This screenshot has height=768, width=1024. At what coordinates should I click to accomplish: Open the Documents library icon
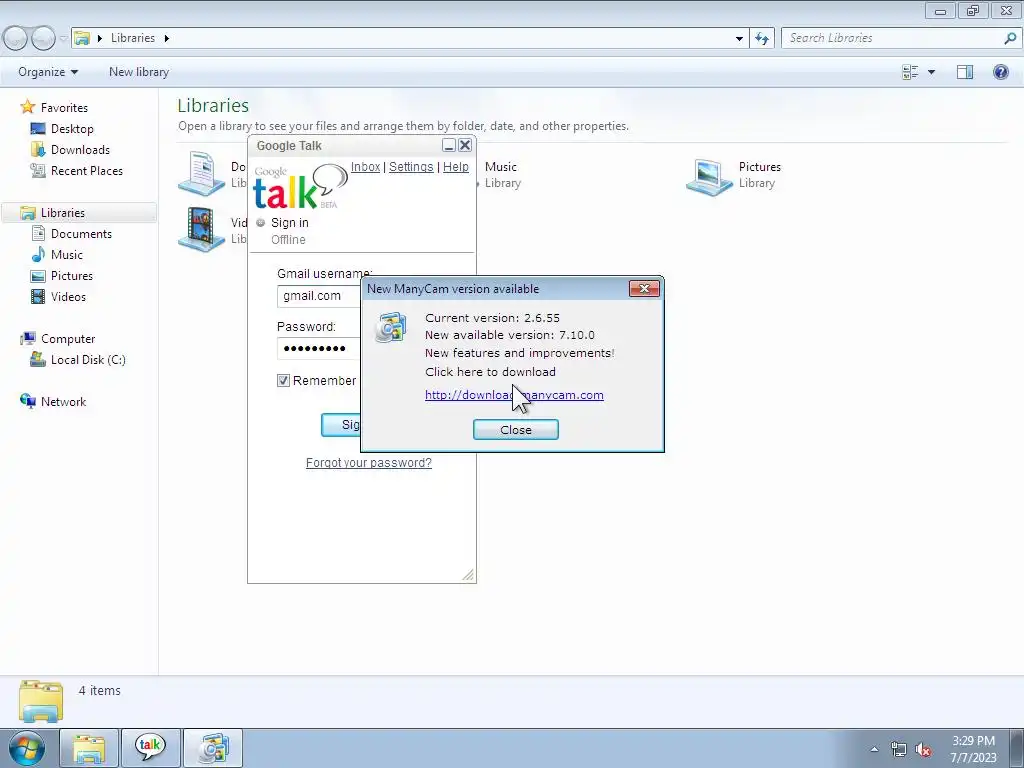[202, 174]
